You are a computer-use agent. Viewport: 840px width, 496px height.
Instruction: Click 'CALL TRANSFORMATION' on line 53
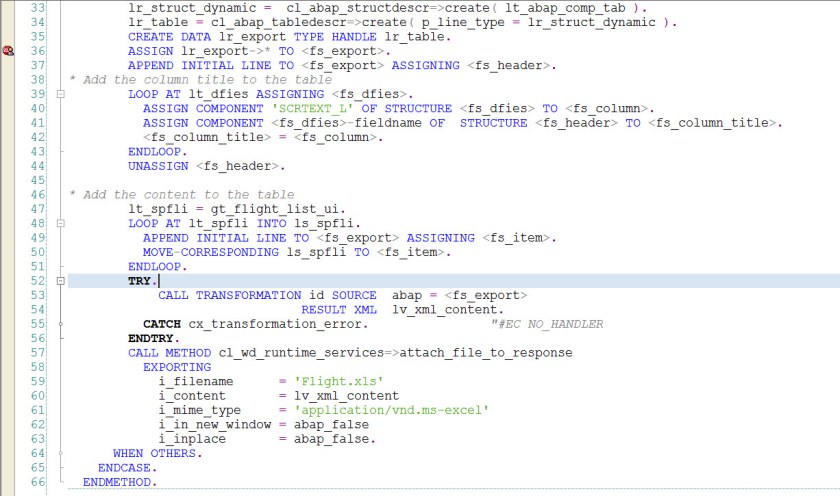point(230,296)
